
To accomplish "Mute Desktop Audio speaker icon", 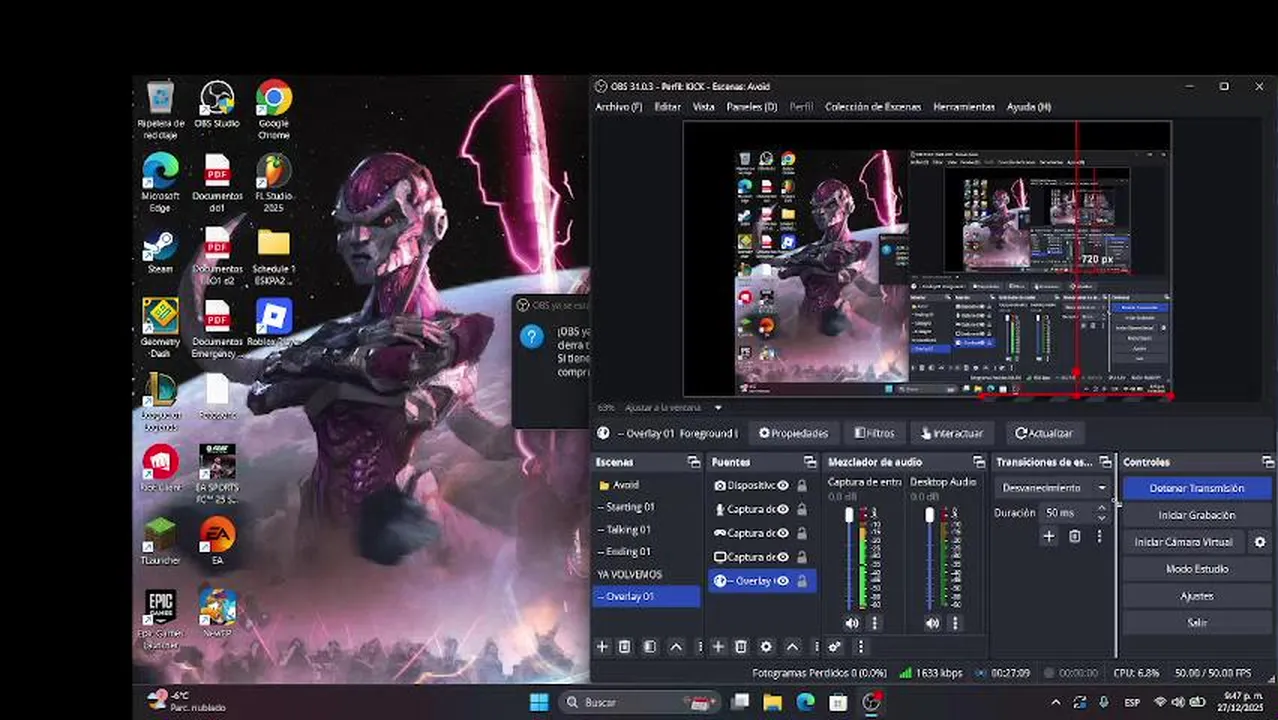I will pyautogui.click(x=932, y=623).
